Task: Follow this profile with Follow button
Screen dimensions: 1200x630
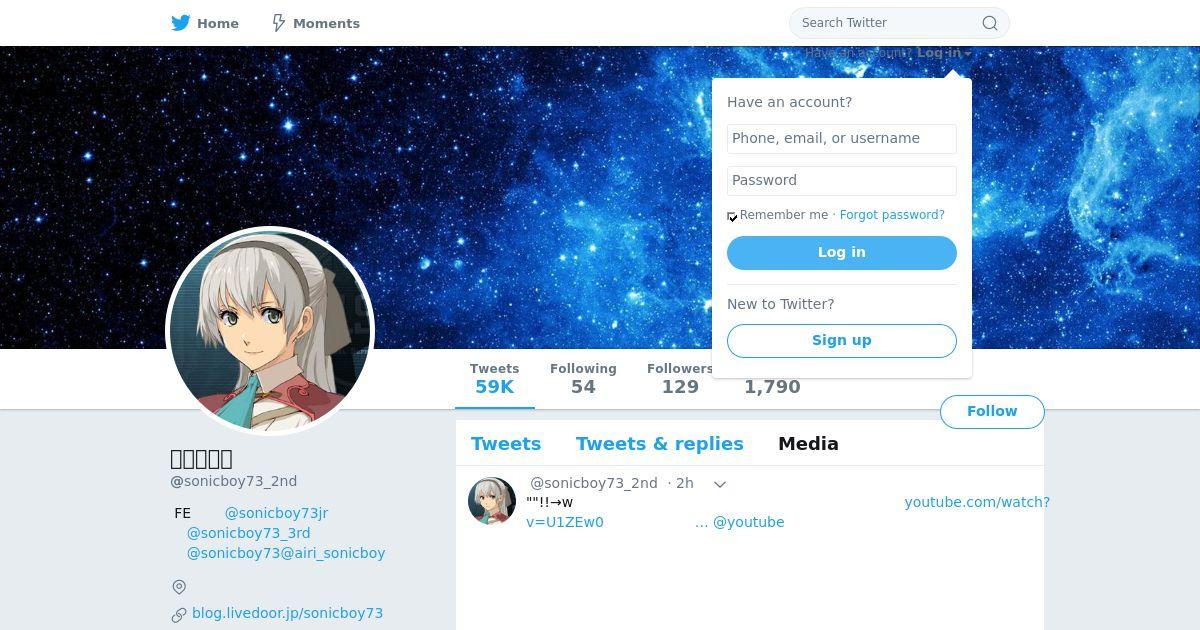Action: (992, 412)
